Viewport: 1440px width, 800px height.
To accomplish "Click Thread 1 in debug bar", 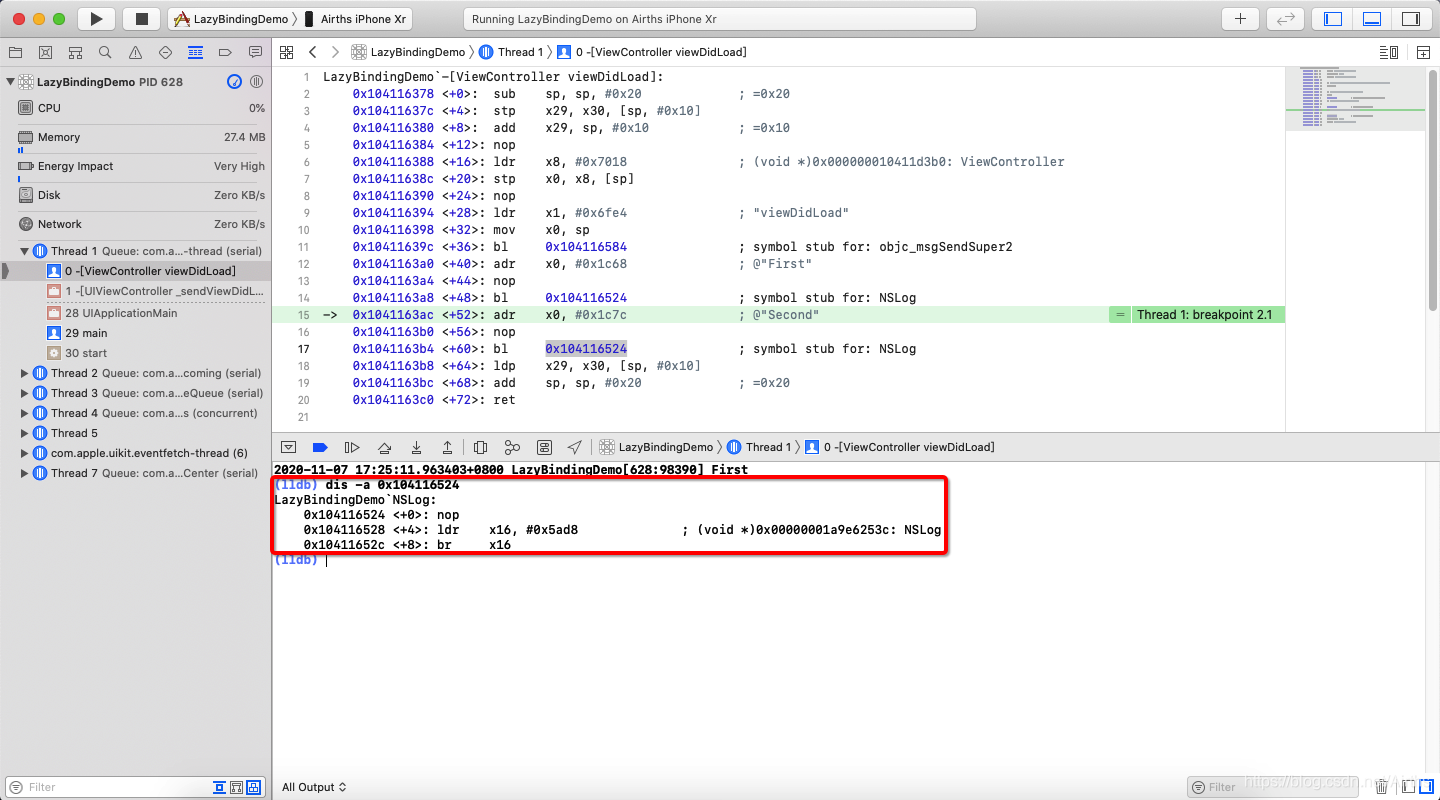I will pyautogui.click(x=759, y=447).
